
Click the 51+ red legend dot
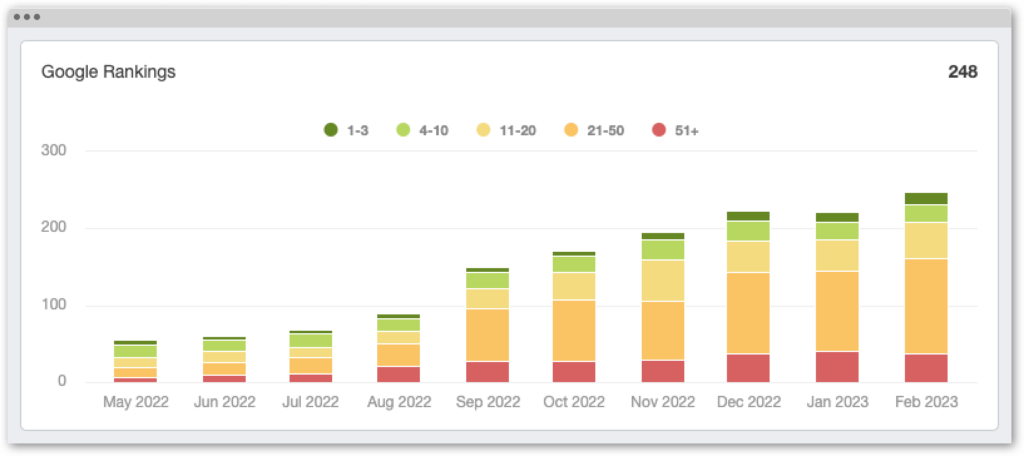[x=658, y=130]
